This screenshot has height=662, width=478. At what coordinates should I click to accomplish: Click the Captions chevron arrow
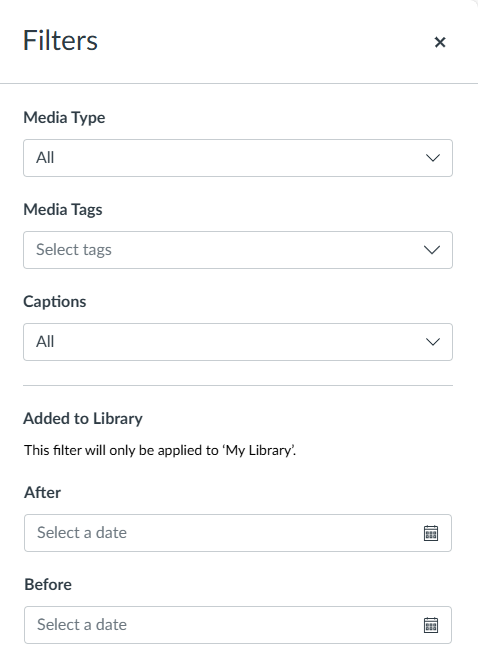coord(433,342)
